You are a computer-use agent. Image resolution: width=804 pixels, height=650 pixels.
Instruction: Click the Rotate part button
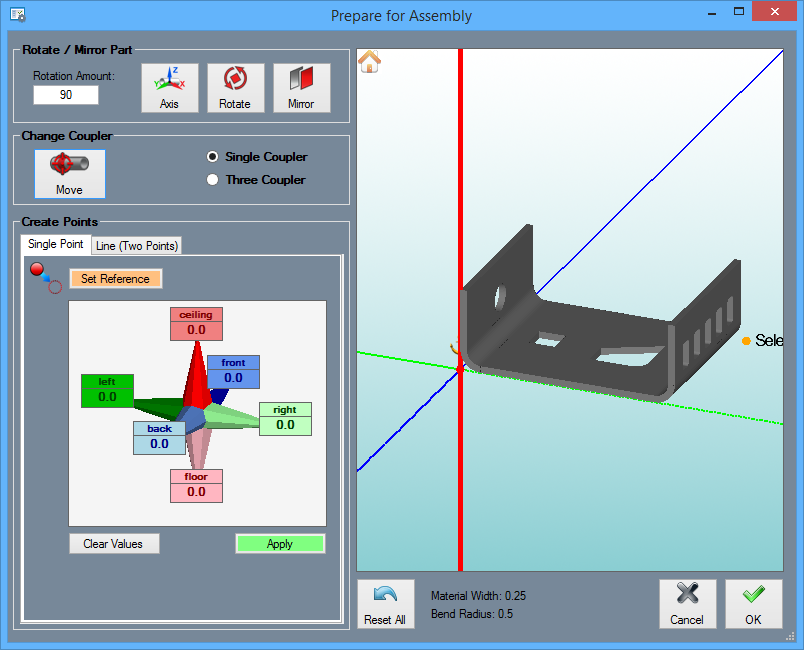point(235,88)
